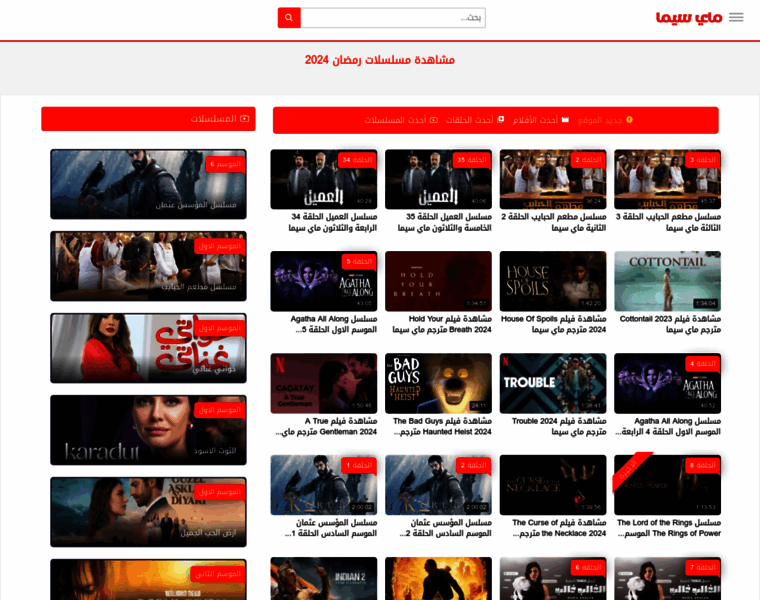Open مطعم الحبايب episode 2 thumbnail

(553, 179)
